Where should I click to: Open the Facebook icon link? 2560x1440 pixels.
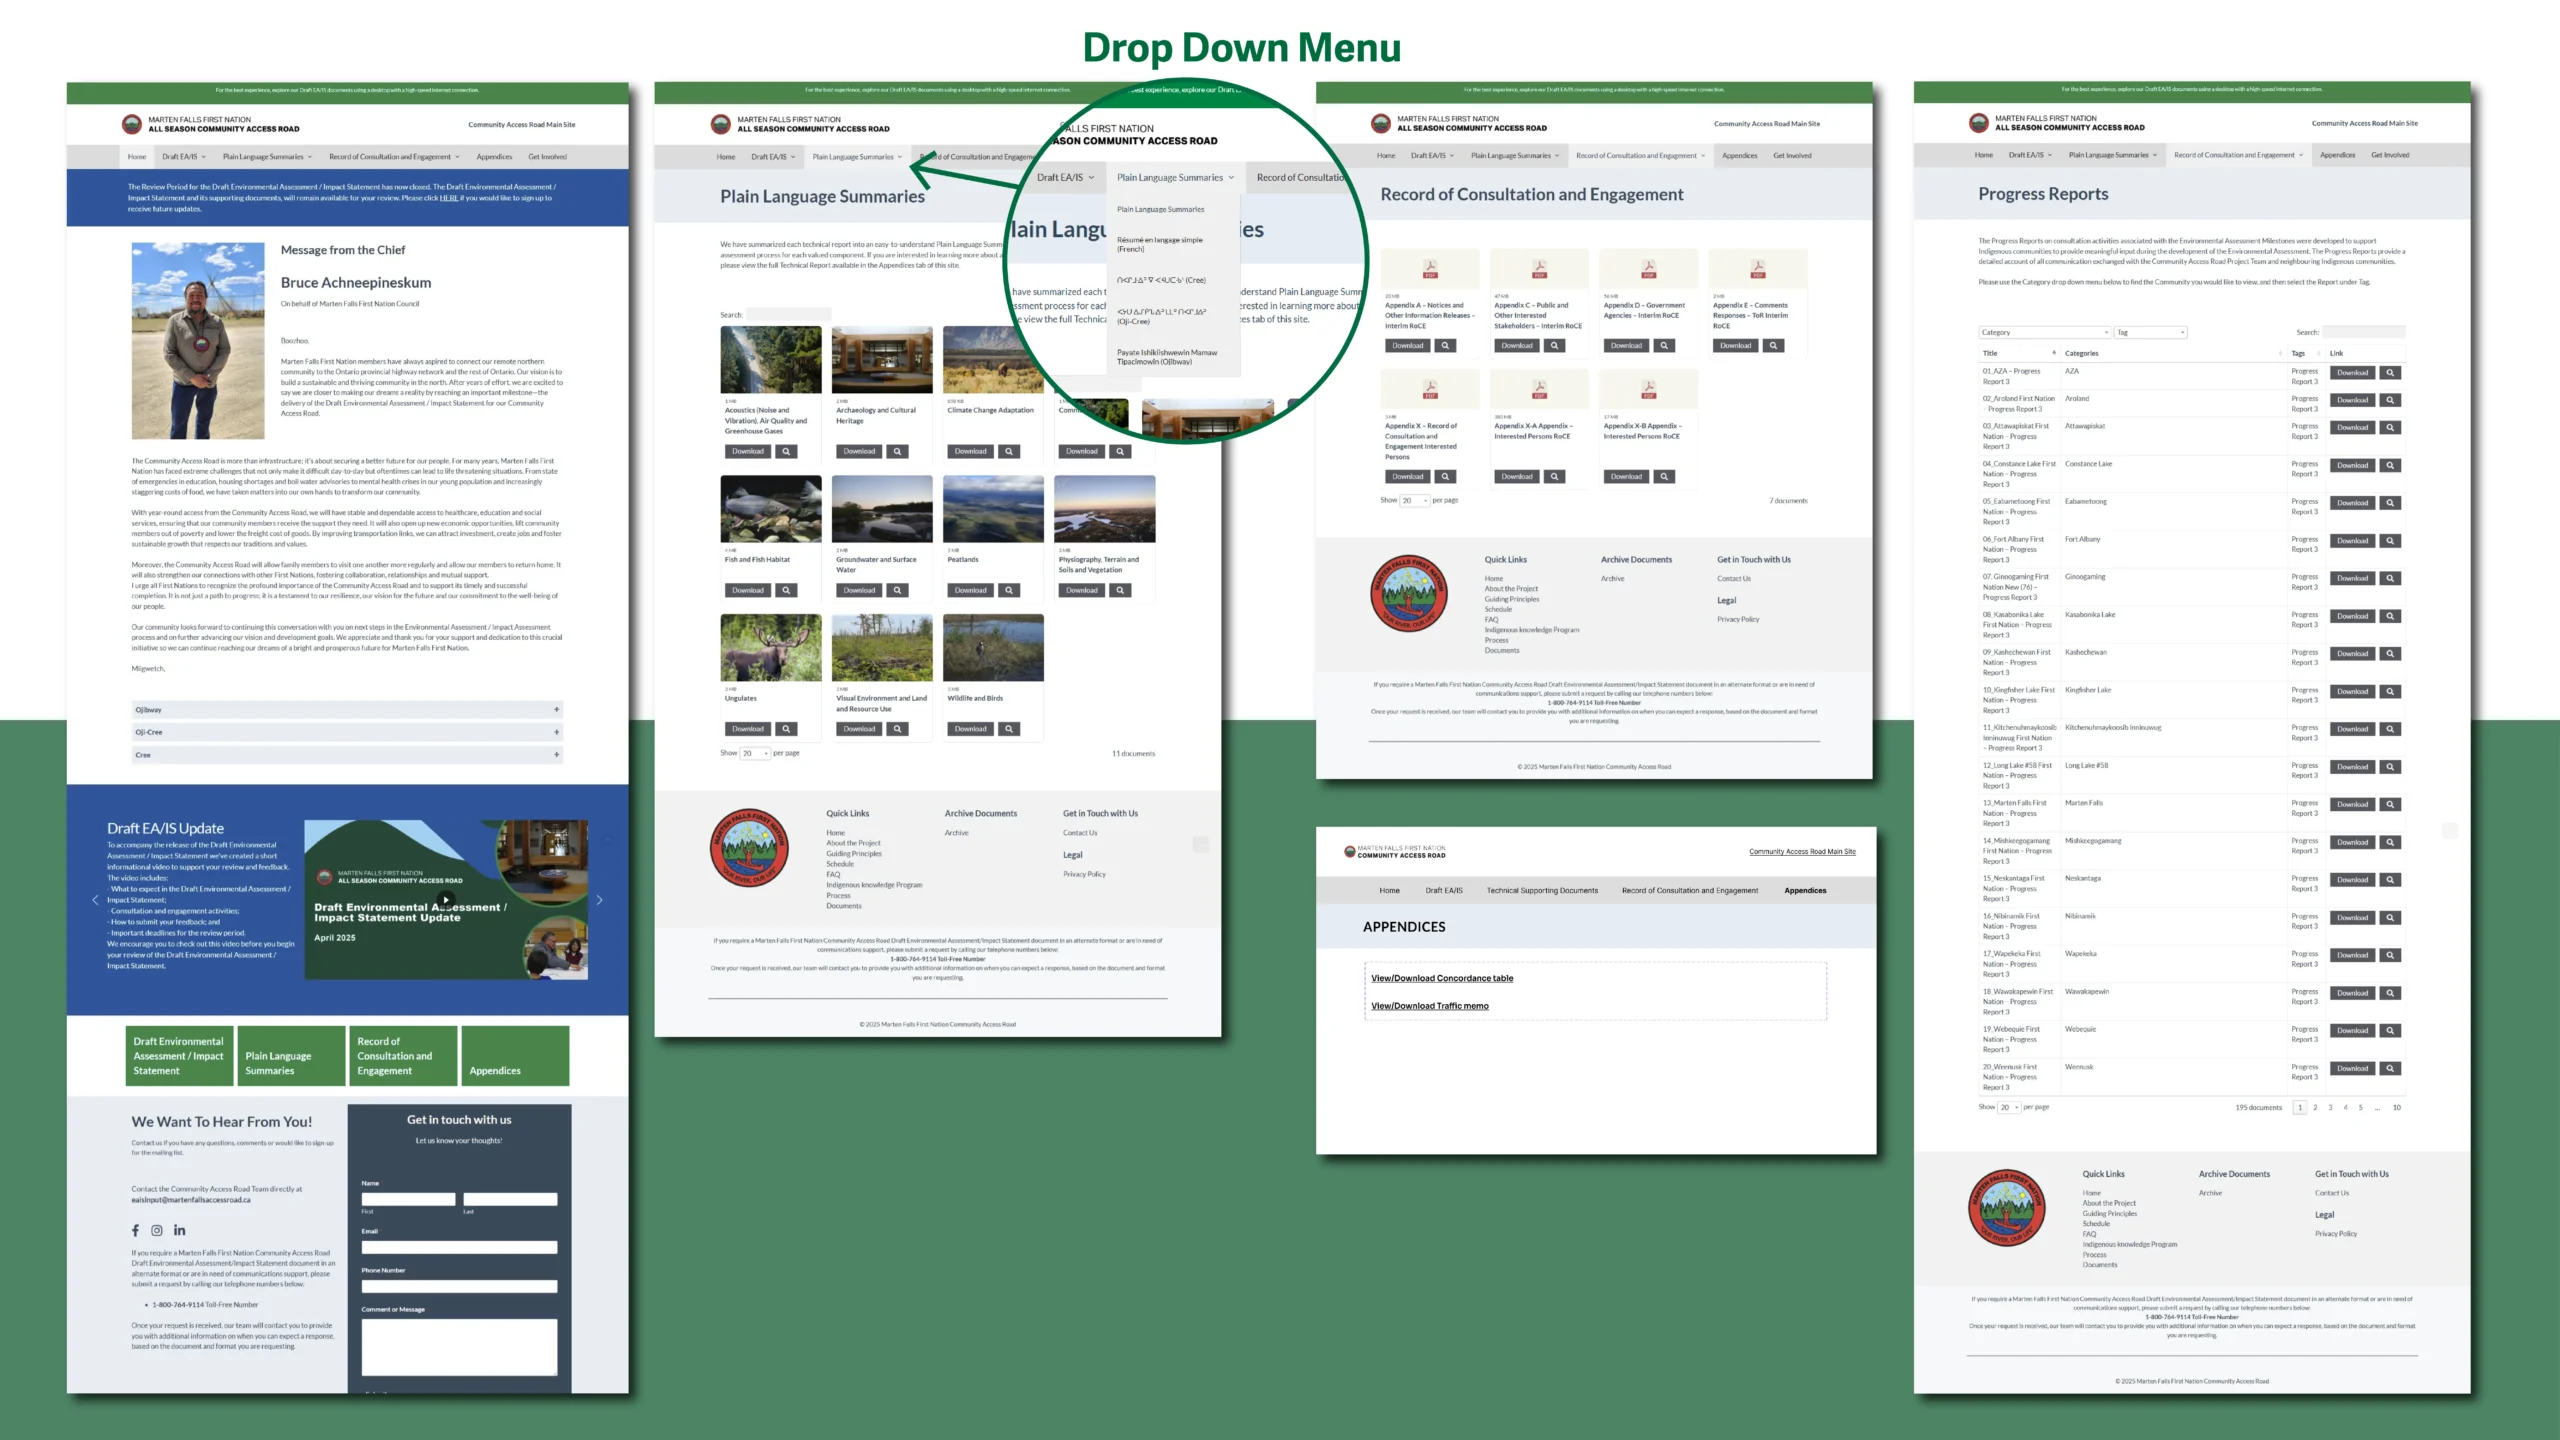pyautogui.click(x=135, y=1231)
